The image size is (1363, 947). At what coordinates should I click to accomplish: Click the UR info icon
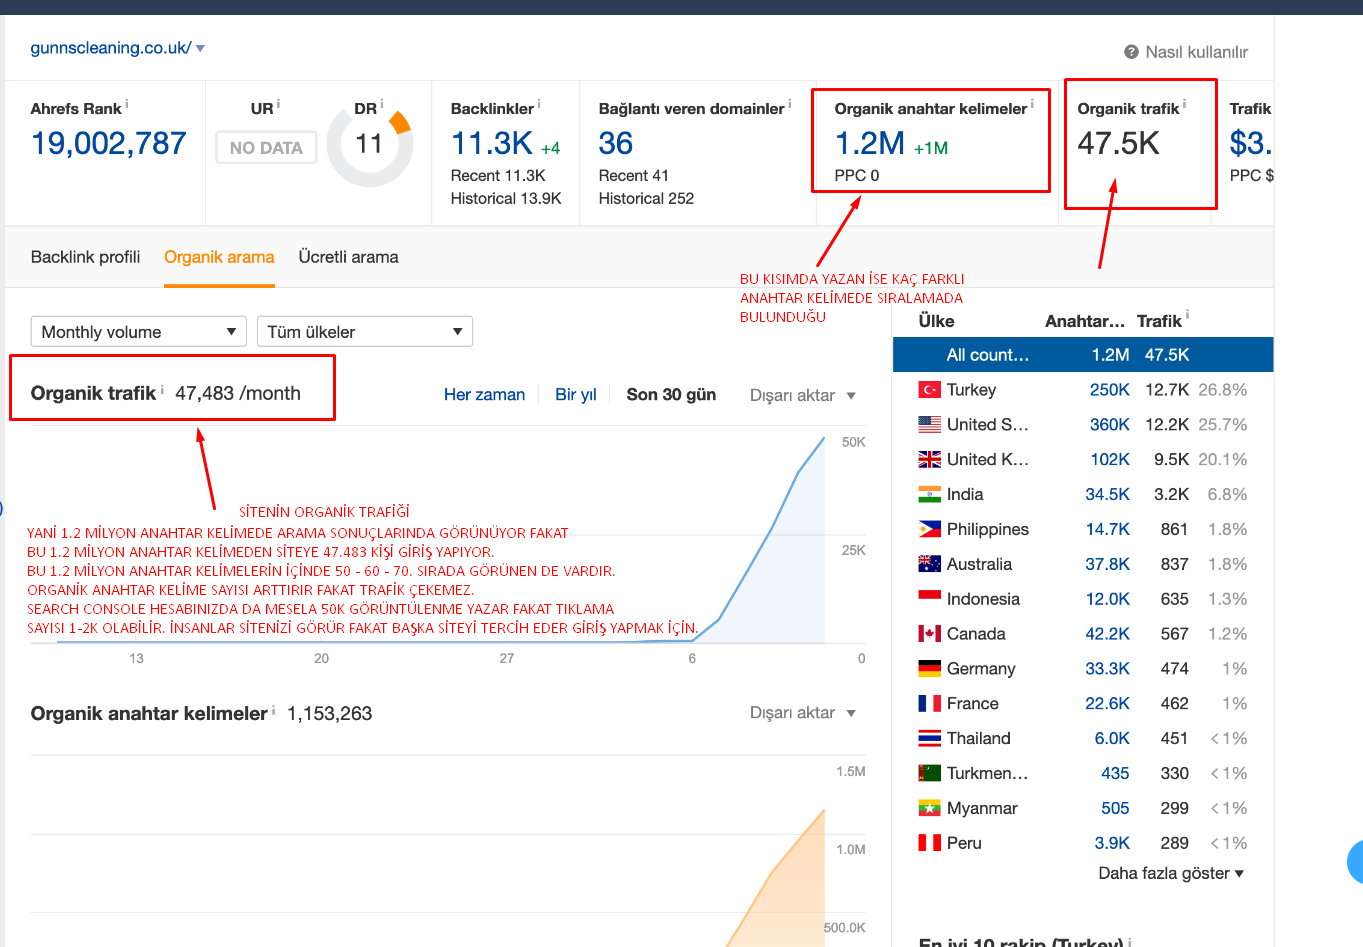279,103
